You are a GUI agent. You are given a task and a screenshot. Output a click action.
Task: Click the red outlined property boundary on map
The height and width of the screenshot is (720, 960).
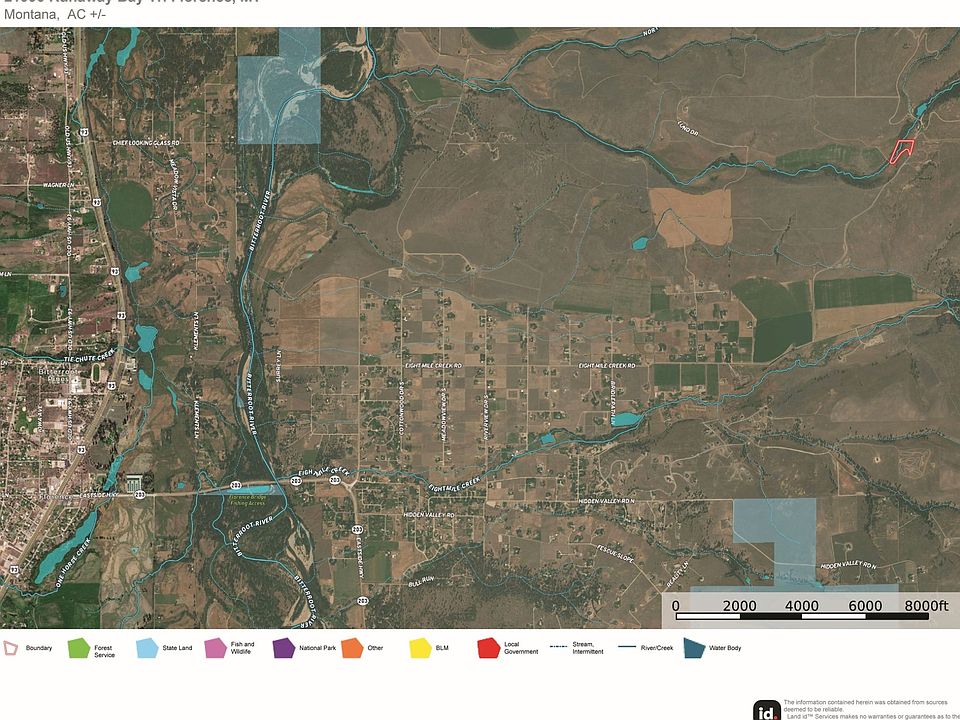tap(902, 150)
